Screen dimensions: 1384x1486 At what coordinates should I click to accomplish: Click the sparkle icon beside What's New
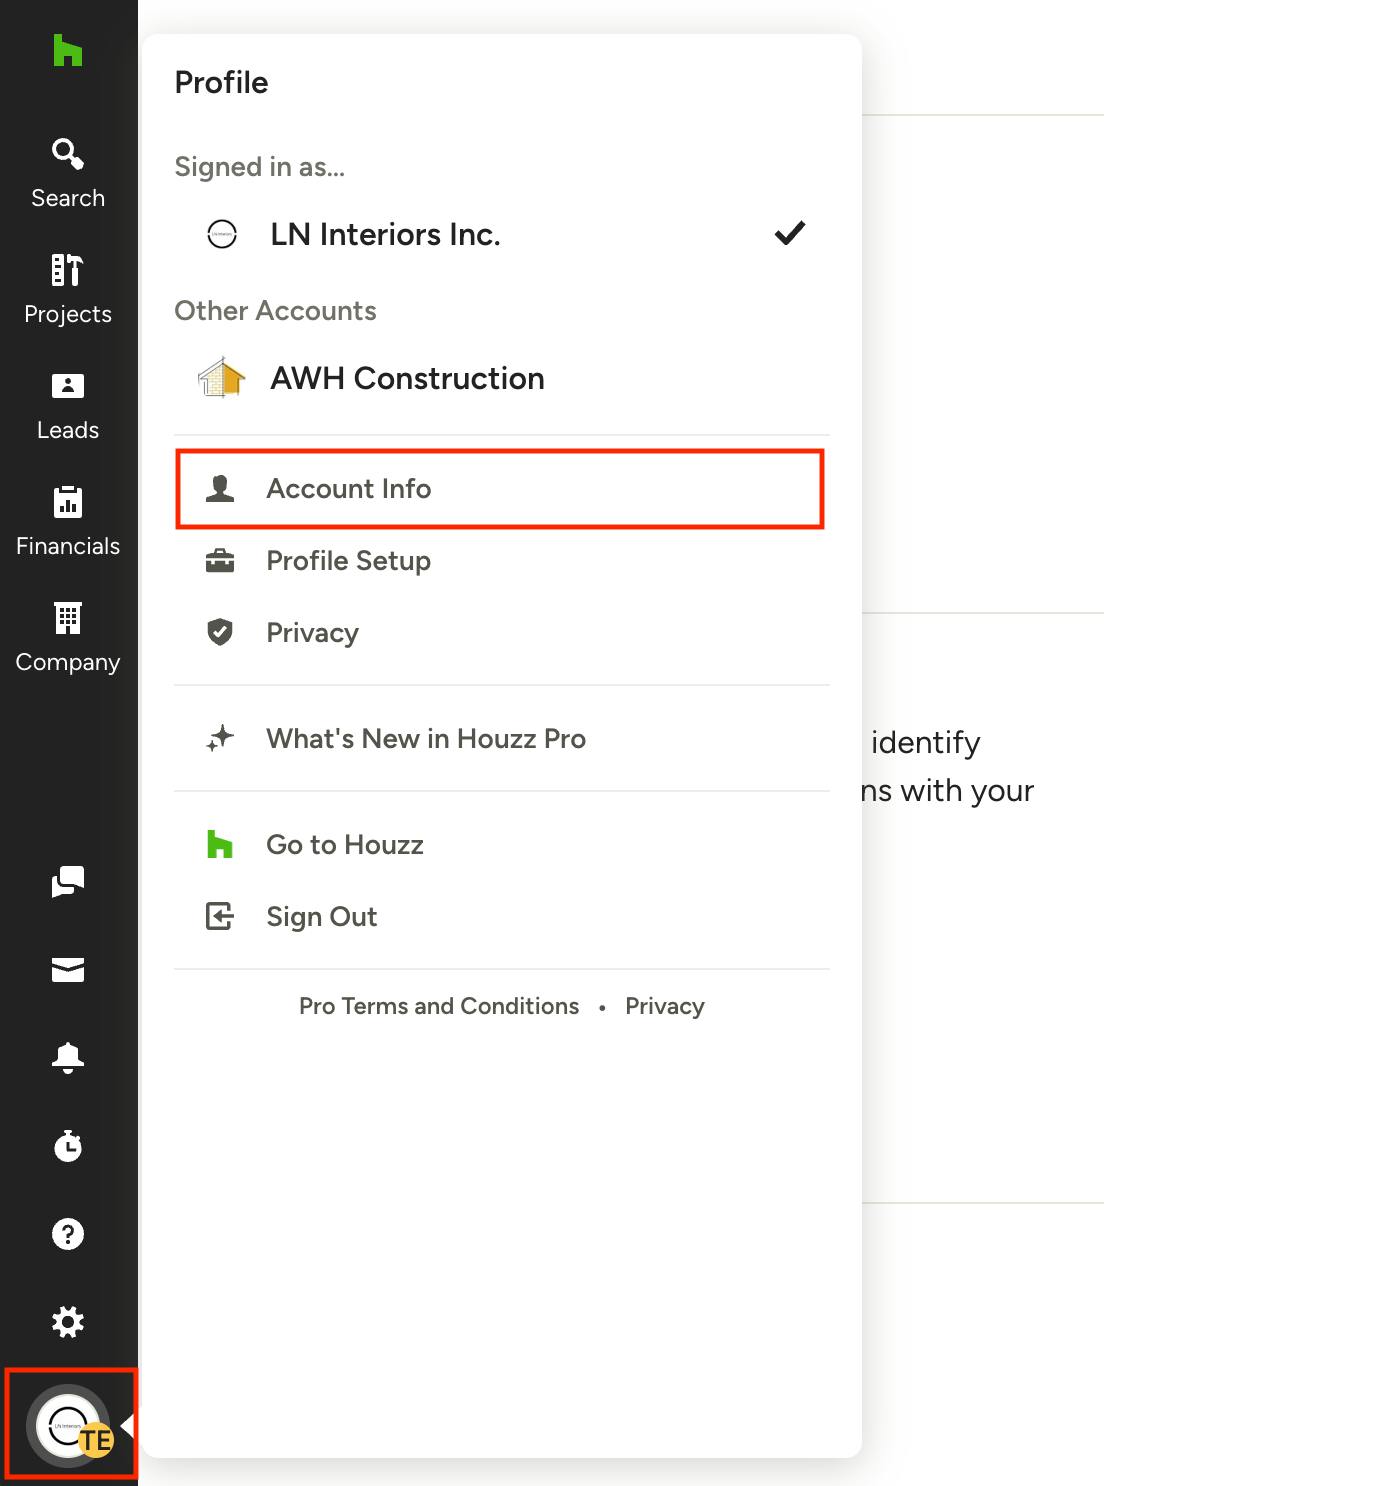pos(220,738)
